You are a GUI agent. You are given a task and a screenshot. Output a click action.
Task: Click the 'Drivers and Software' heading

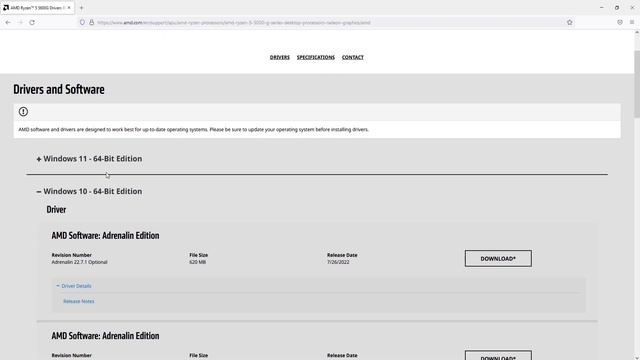59,89
